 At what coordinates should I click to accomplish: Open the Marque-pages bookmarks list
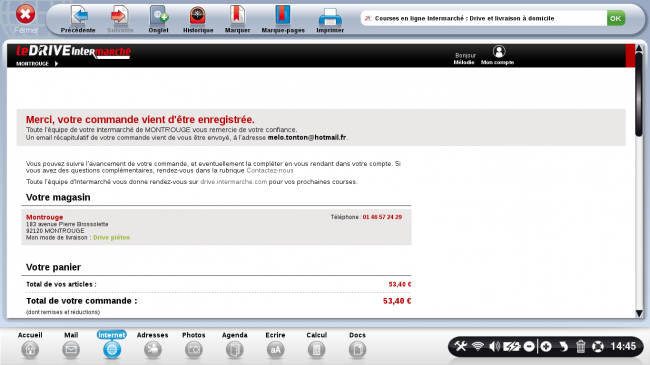(x=283, y=19)
